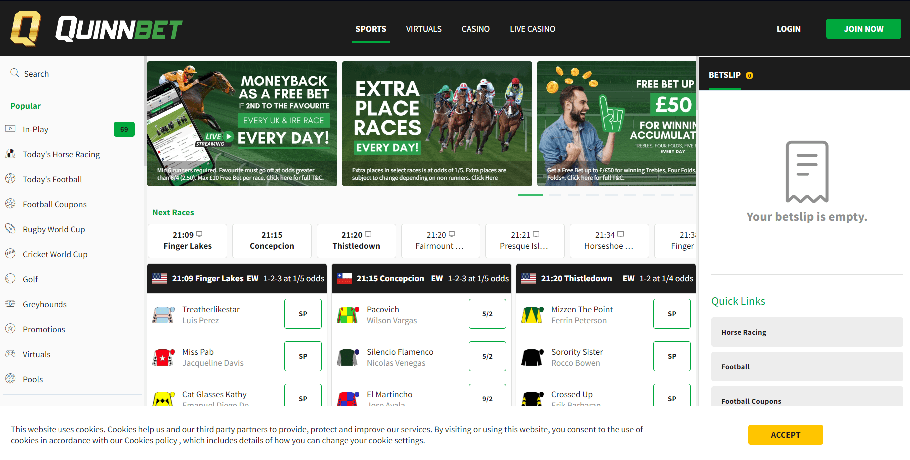The image size is (910, 460).
Task: Open the Extra Place Races promo banner
Action: 437,124
